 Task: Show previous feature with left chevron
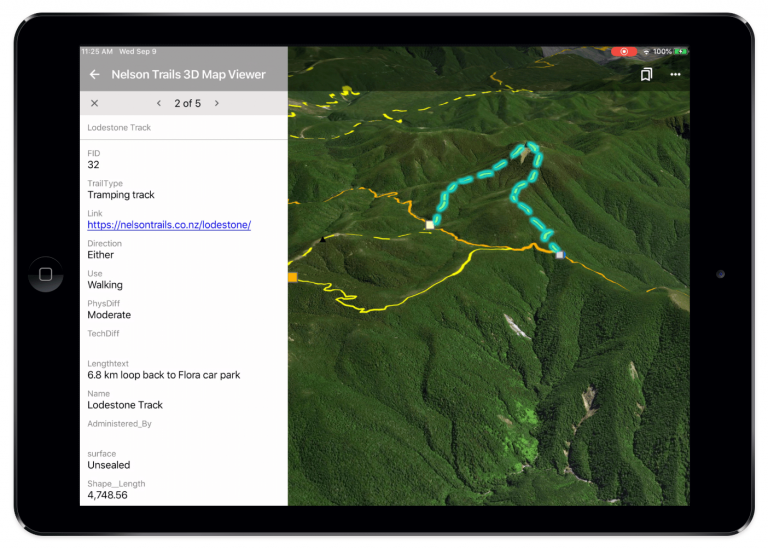pyautogui.click(x=159, y=103)
